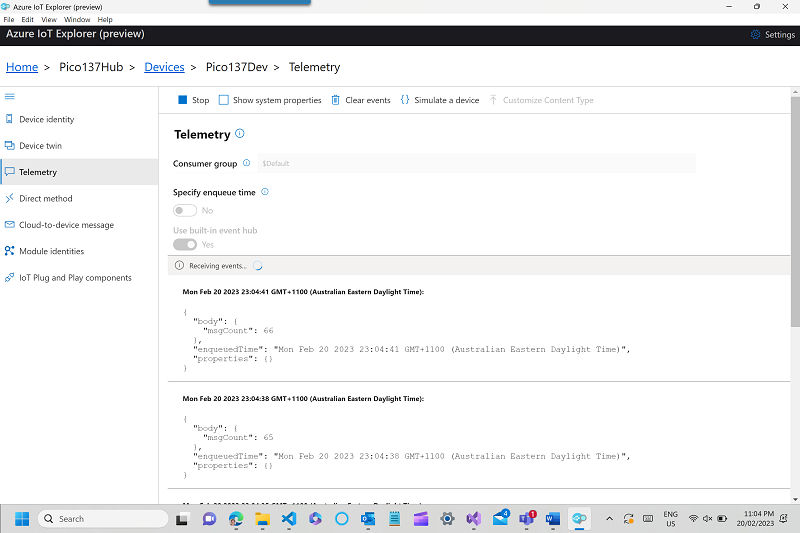
Task: Click info icon beside Consumer group
Action: (246, 163)
